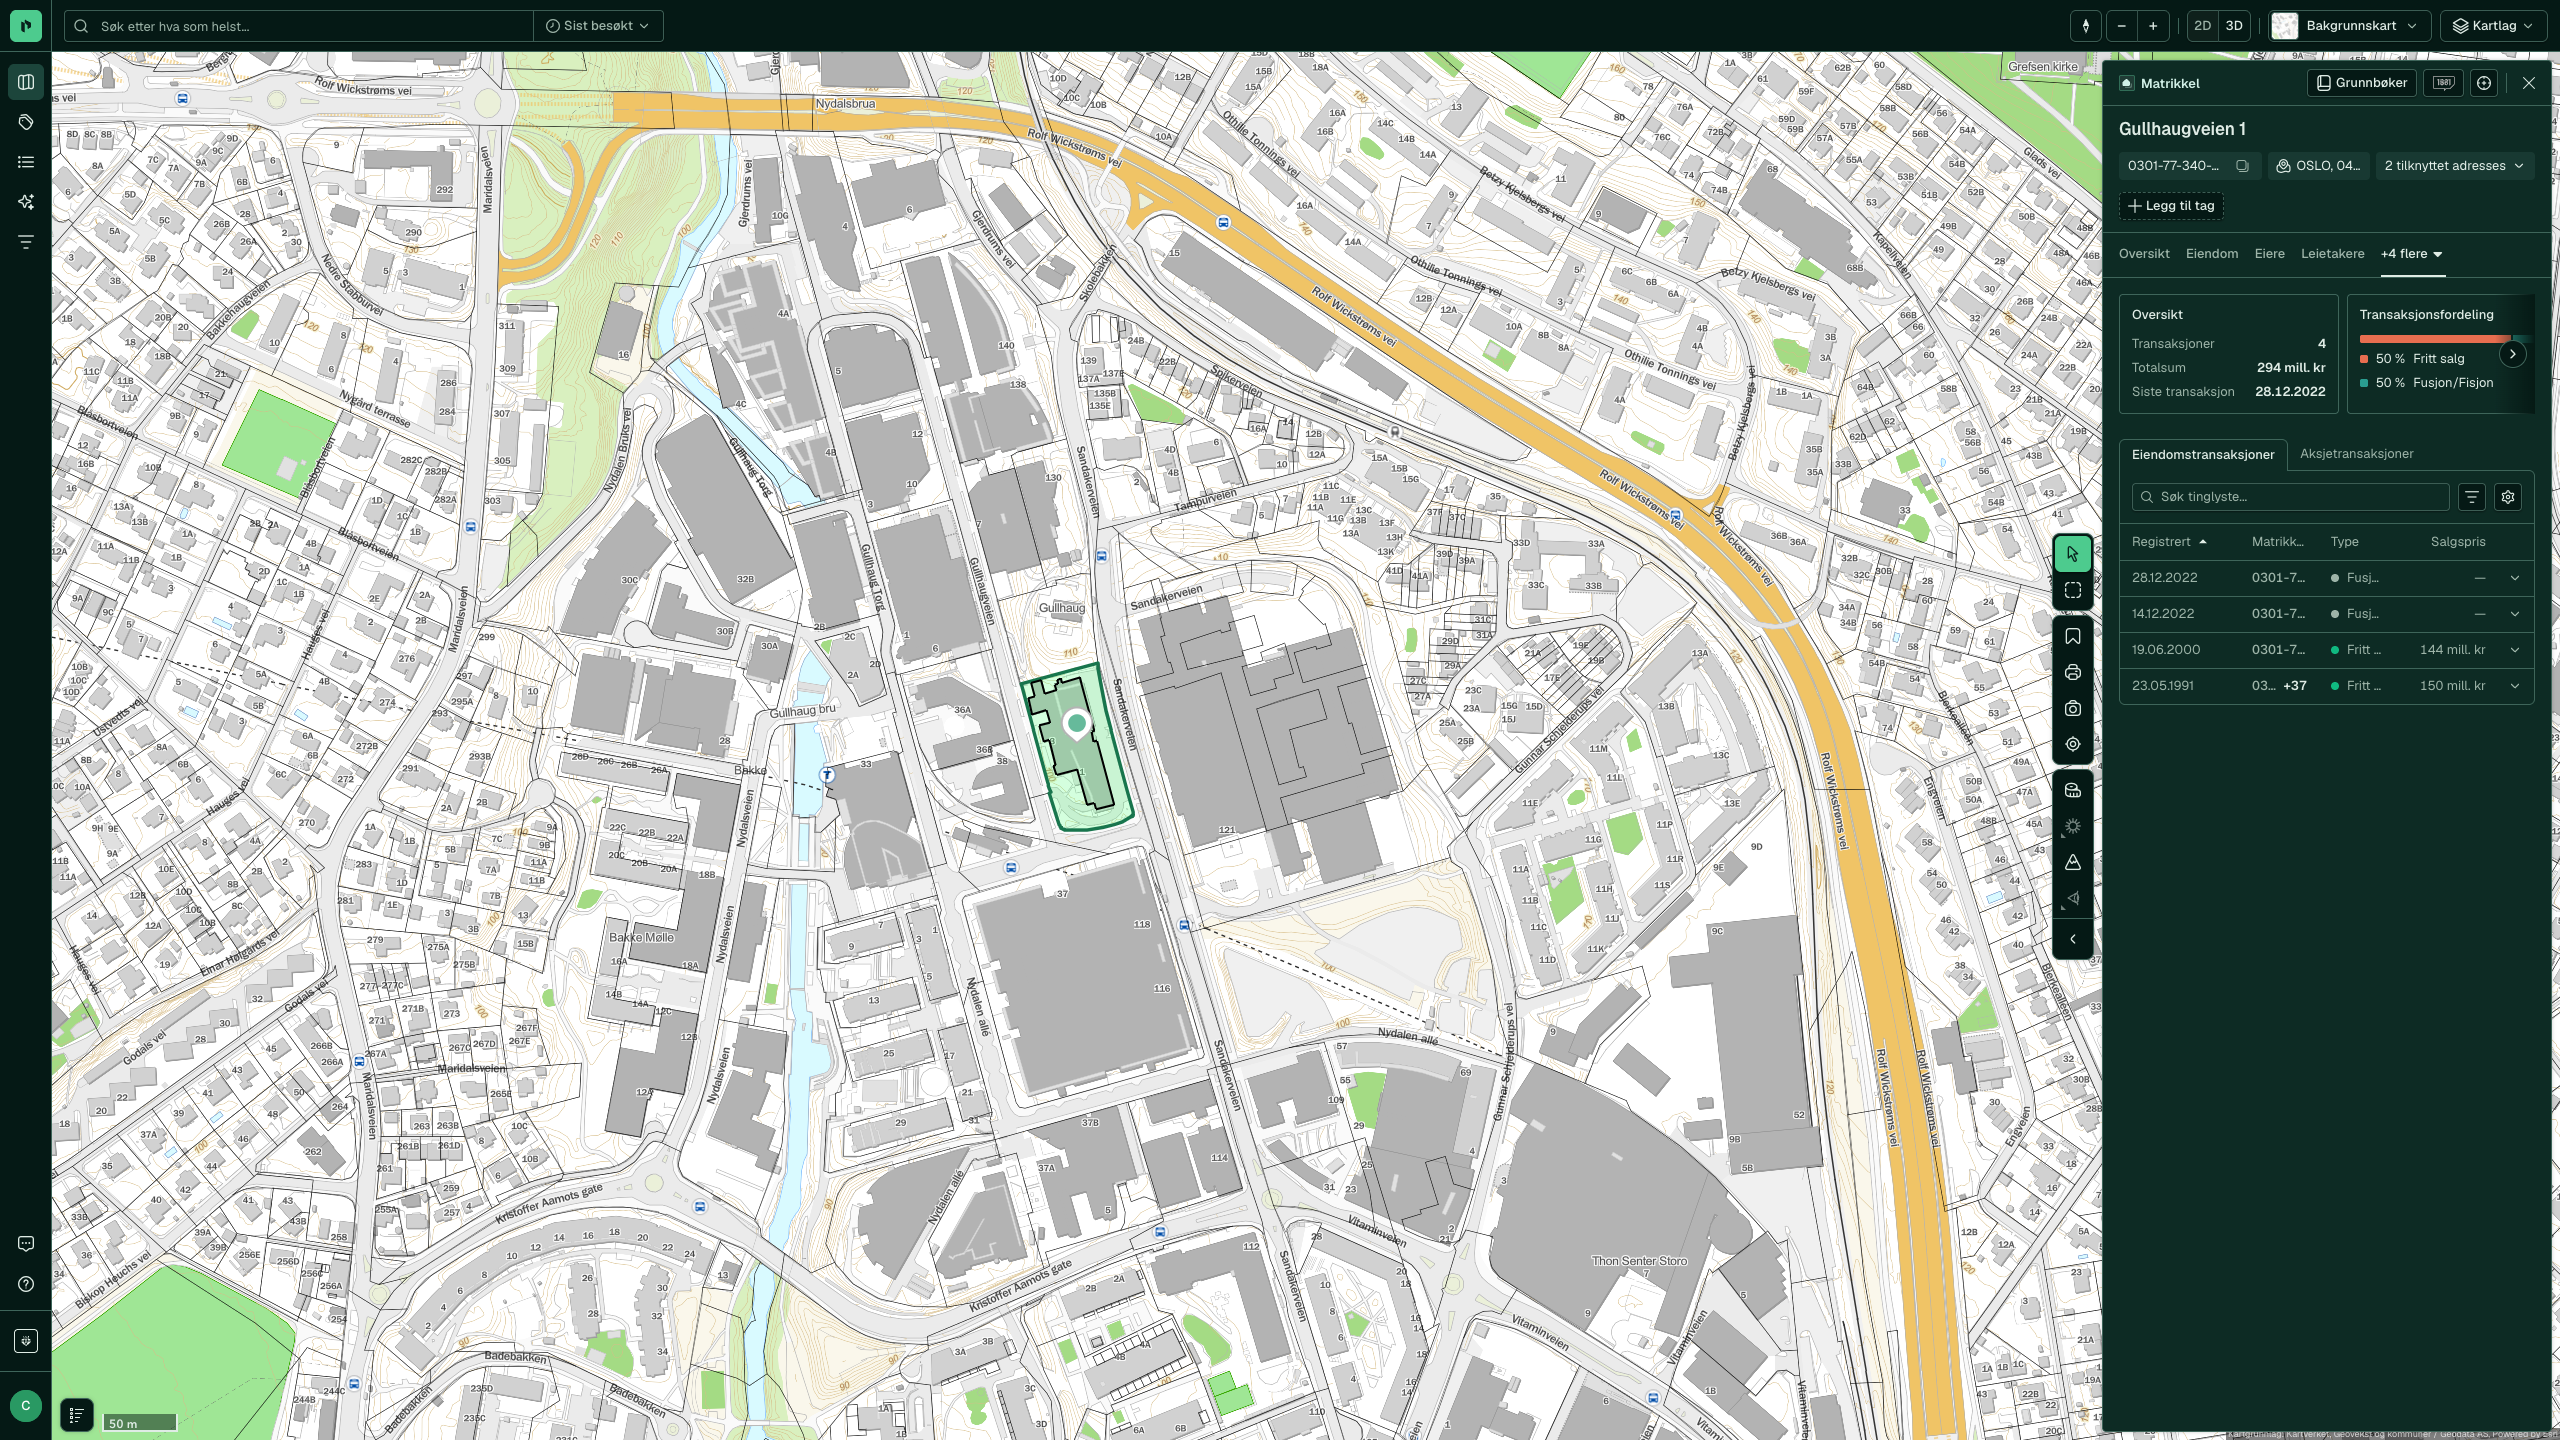The width and height of the screenshot is (2560, 1440).
Task: Click the +37 matrikkel badge in 1991 row
Action: pos(2296,686)
